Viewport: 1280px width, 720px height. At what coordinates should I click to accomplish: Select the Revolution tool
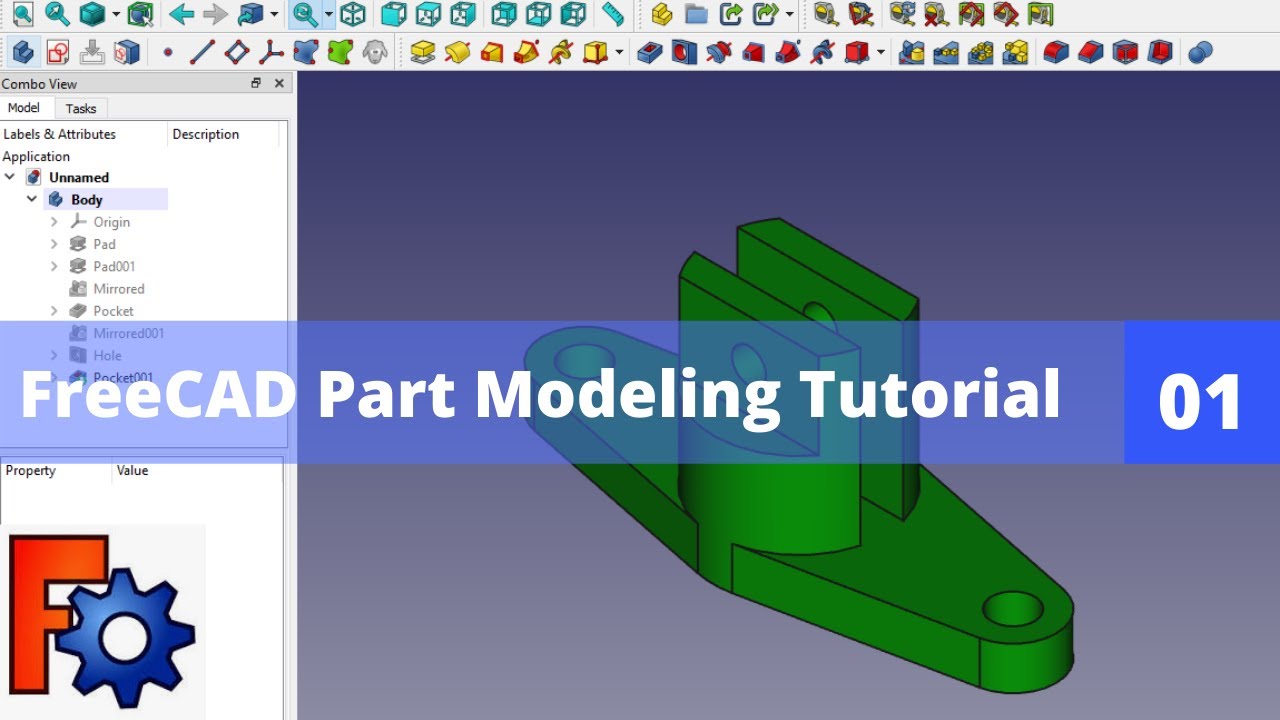[457, 51]
